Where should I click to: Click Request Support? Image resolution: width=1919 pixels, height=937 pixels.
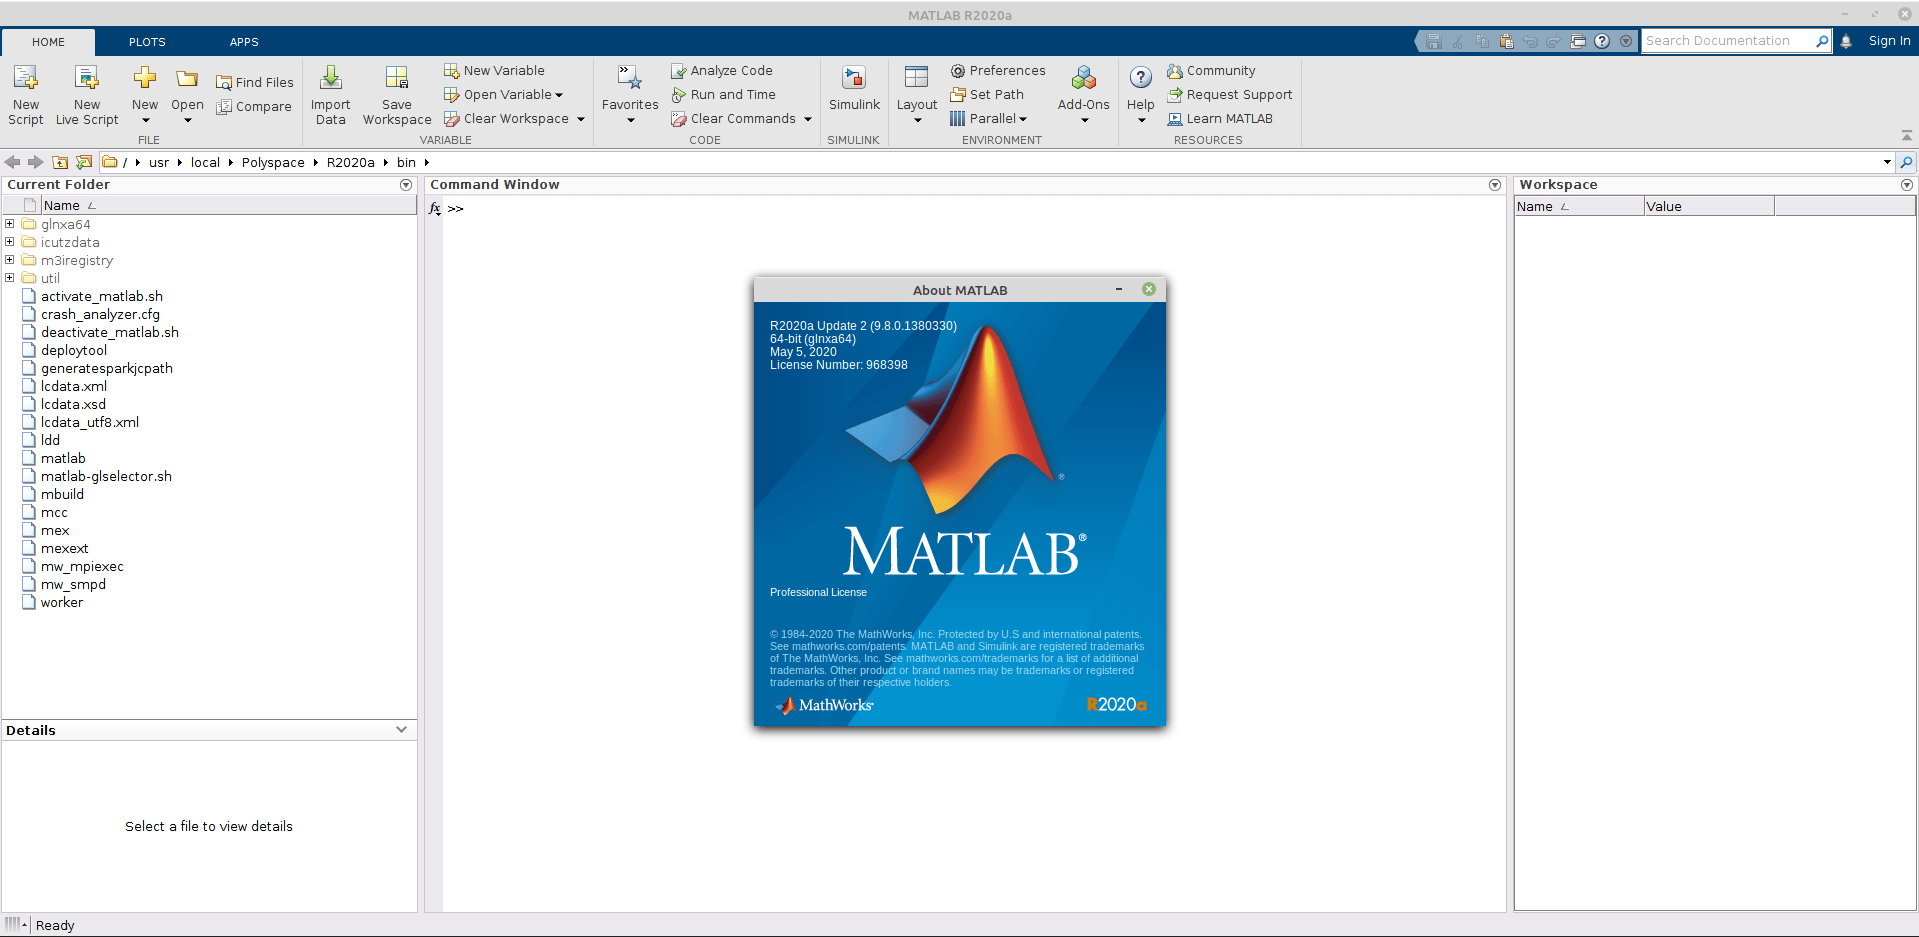pyautogui.click(x=1230, y=94)
